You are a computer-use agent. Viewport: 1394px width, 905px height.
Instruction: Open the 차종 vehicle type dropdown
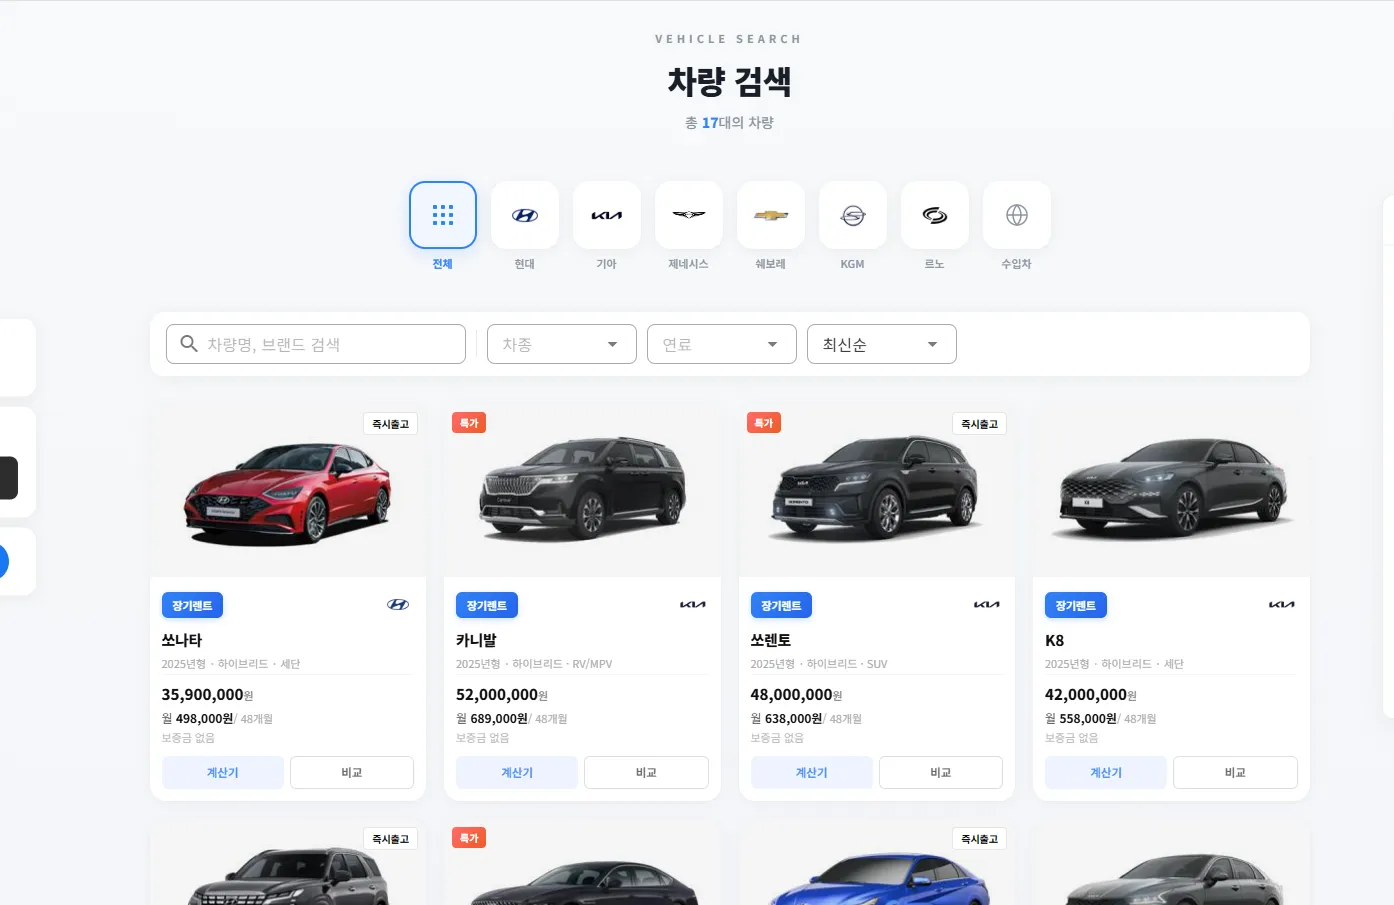(x=562, y=344)
